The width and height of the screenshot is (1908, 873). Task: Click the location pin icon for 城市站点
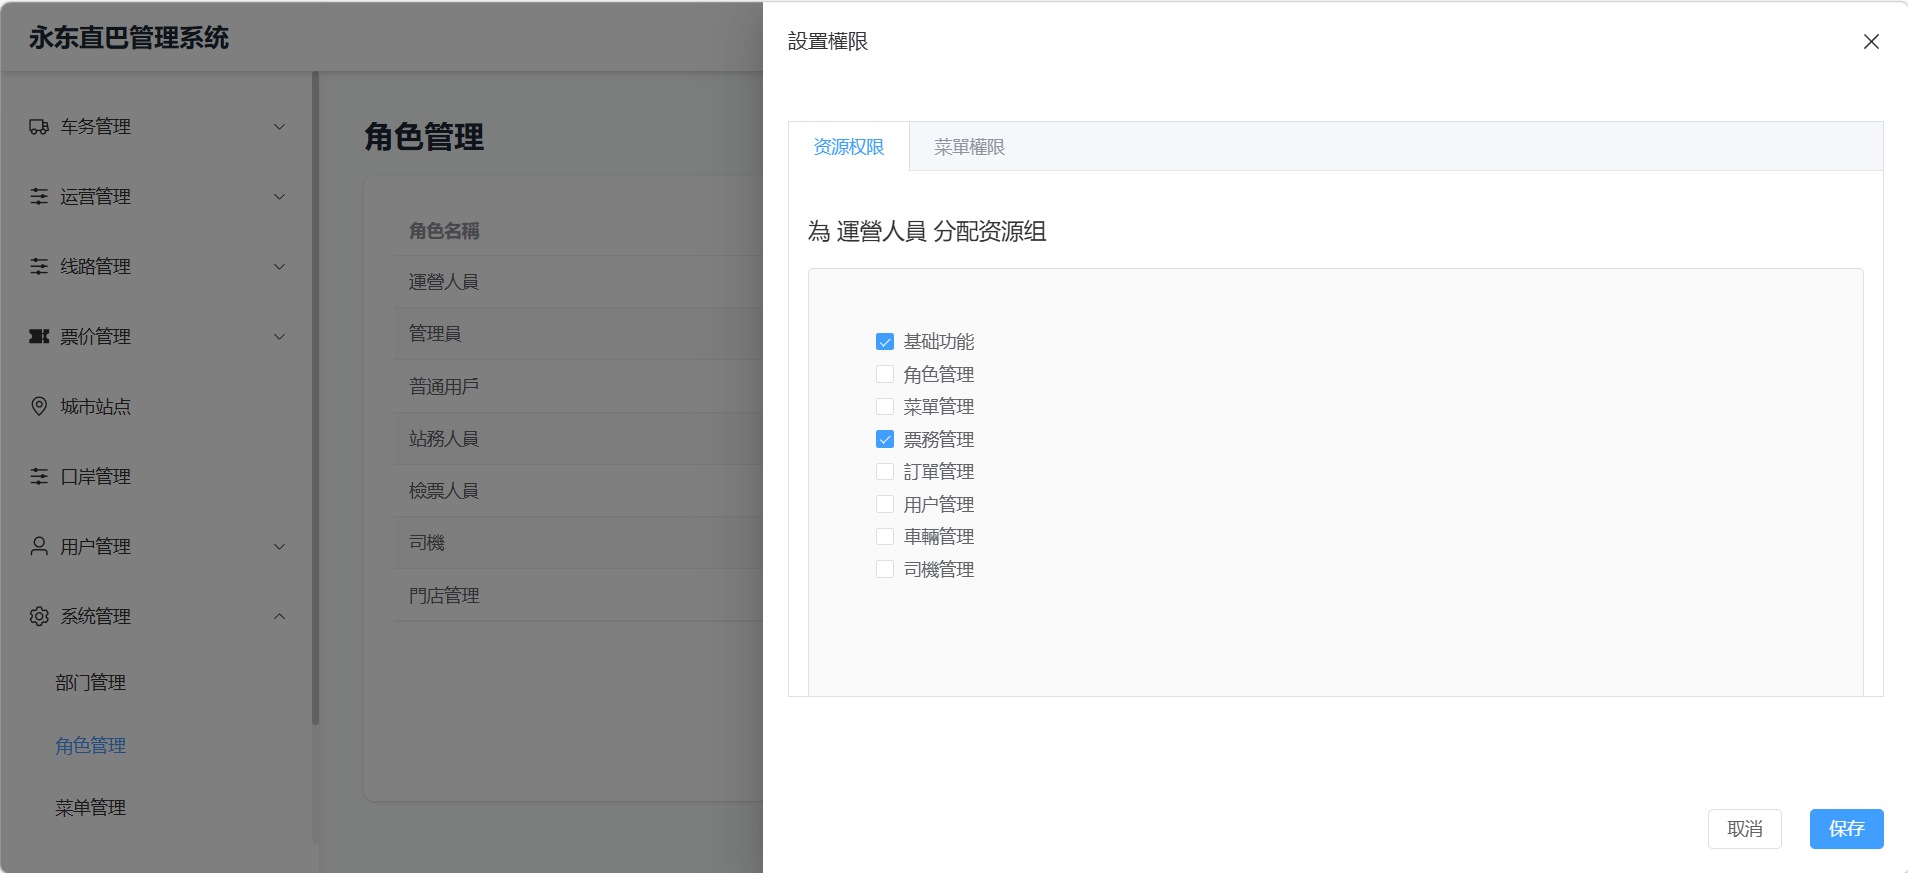tap(39, 406)
